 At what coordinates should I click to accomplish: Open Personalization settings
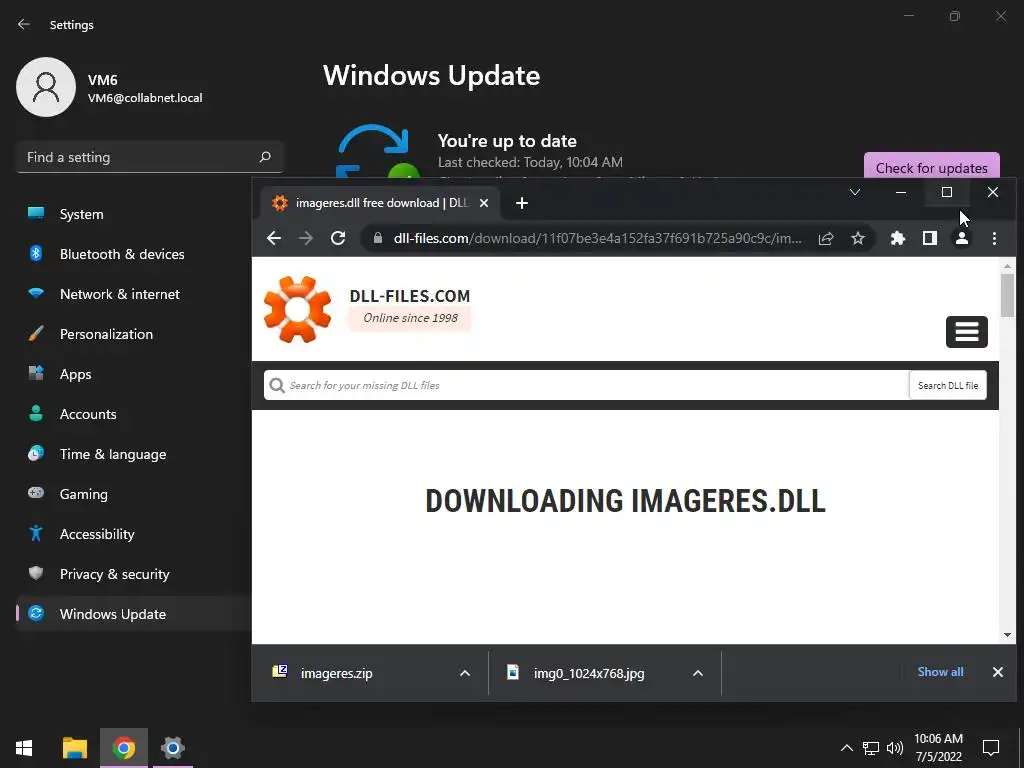pos(134,334)
